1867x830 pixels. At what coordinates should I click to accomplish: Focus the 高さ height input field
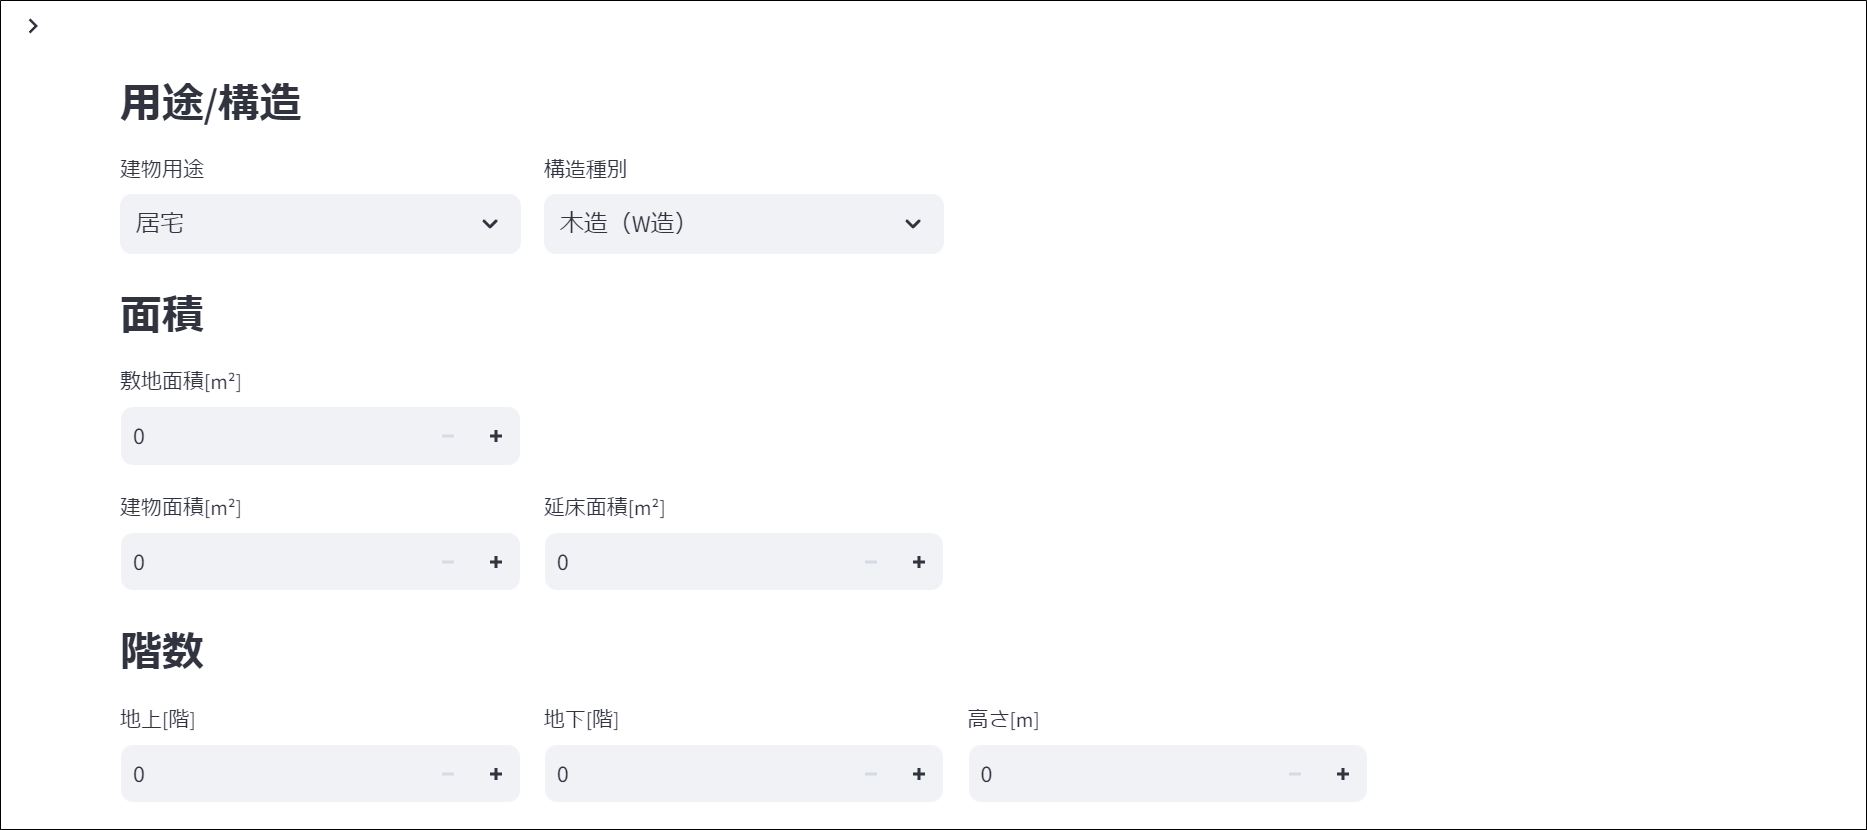(1120, 774)
